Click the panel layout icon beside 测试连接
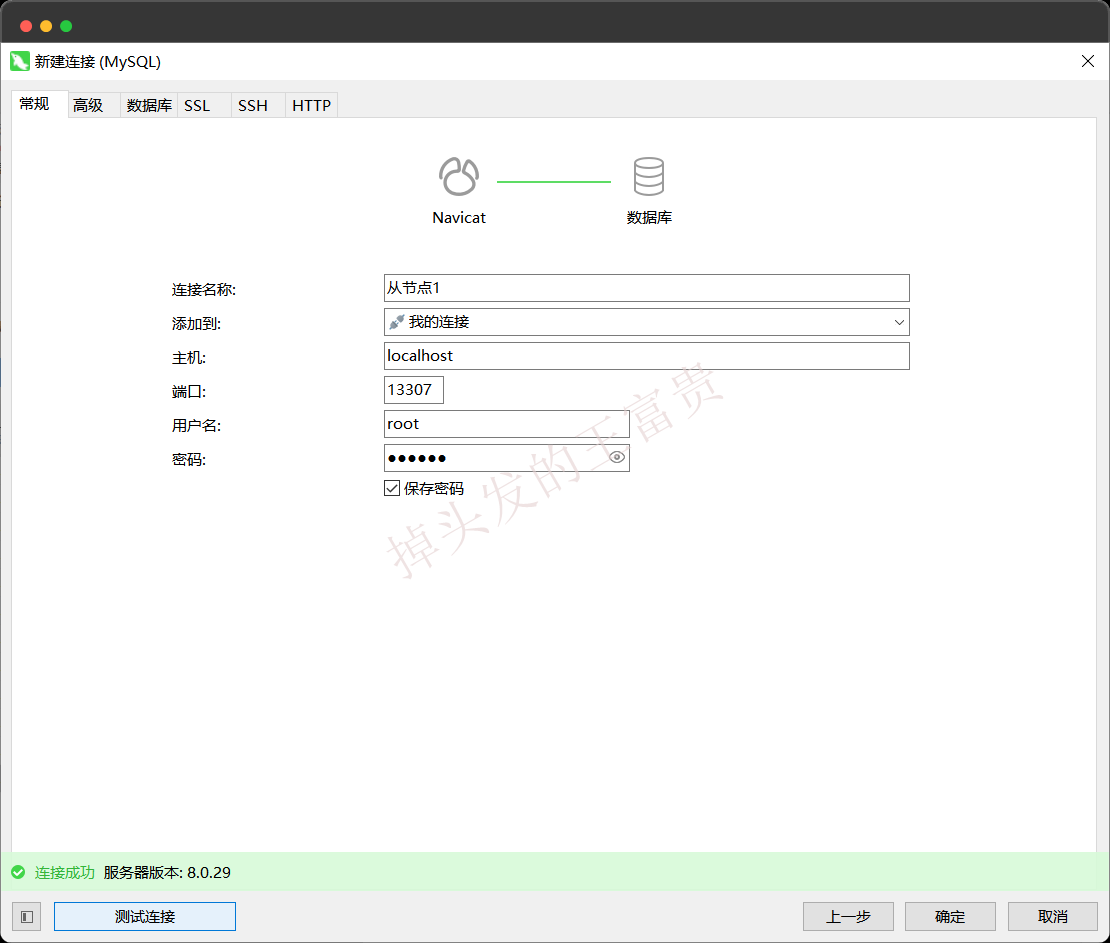The width and height of the screenshot is (1110, 943). pos(27,917)
